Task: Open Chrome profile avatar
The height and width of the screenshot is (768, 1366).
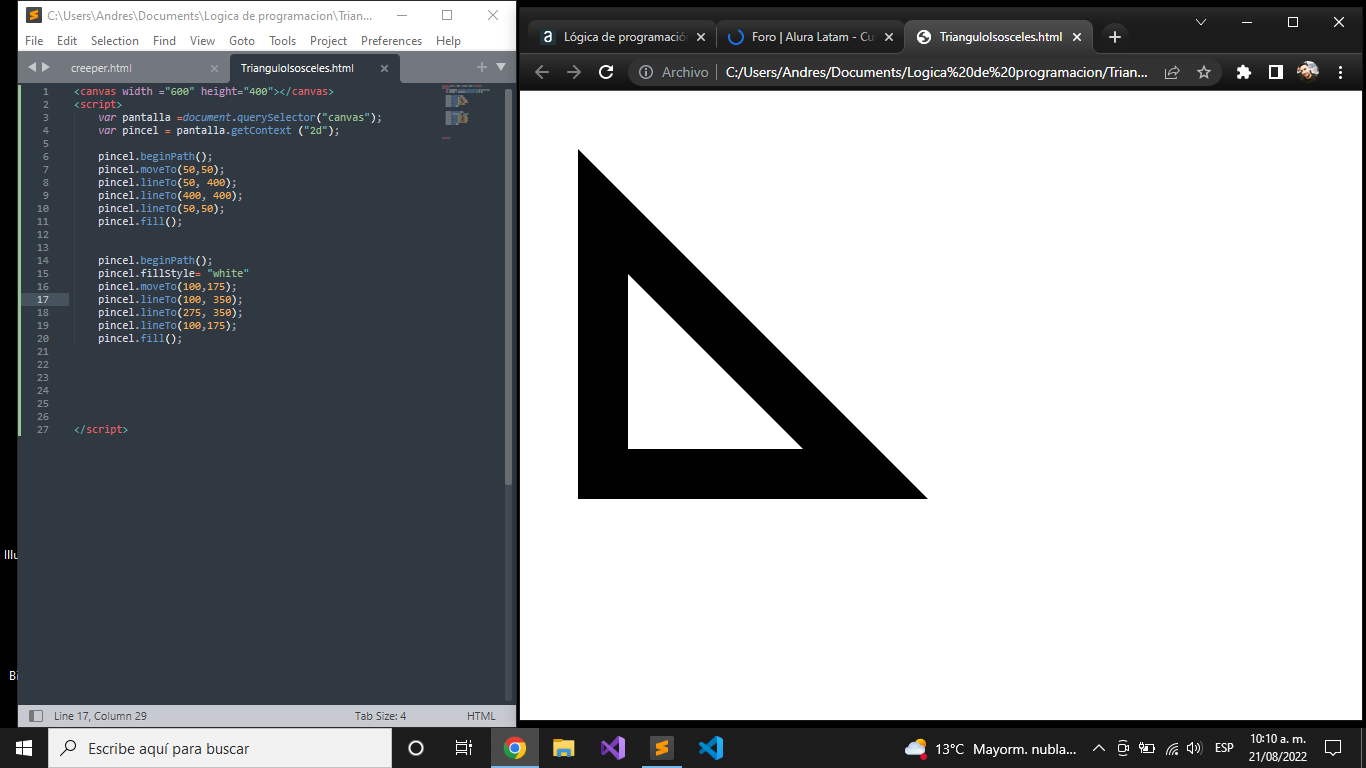Action: (1308, 71)
